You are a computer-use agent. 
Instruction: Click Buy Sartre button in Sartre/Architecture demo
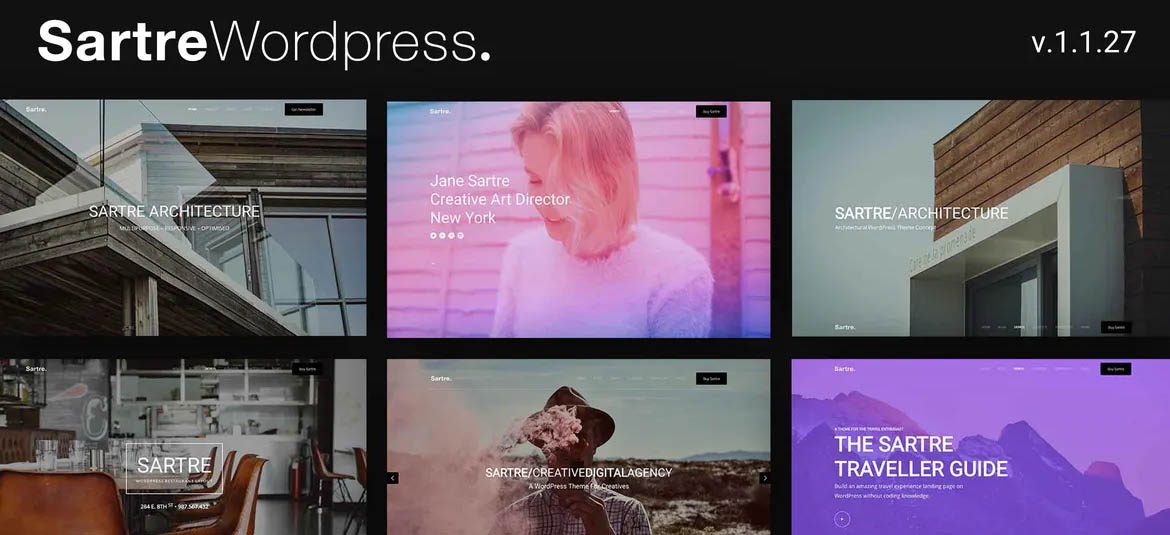pyautogui.click(x=1116, y=327)
